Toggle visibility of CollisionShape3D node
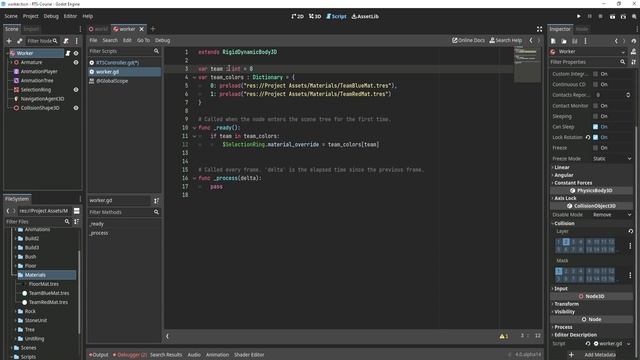The width and height of the screenshot is (640, 360). [x=76, y=108]
